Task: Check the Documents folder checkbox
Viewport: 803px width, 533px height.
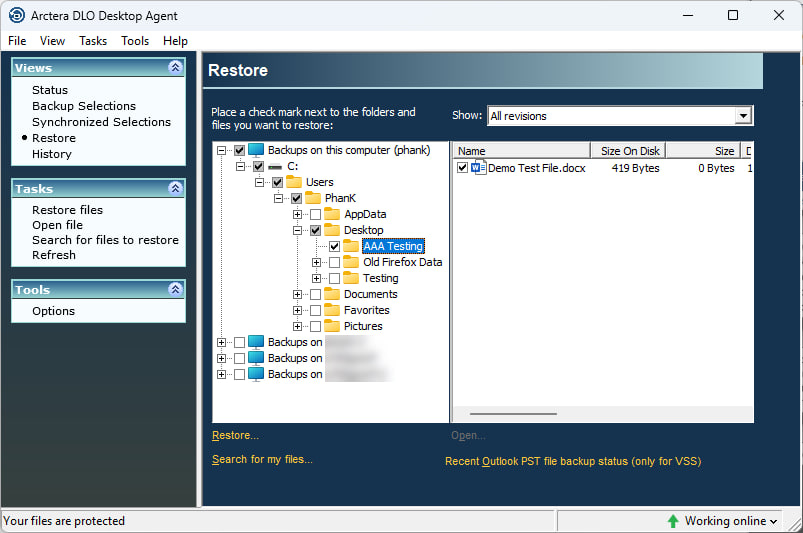Action: tap(315, 294)
